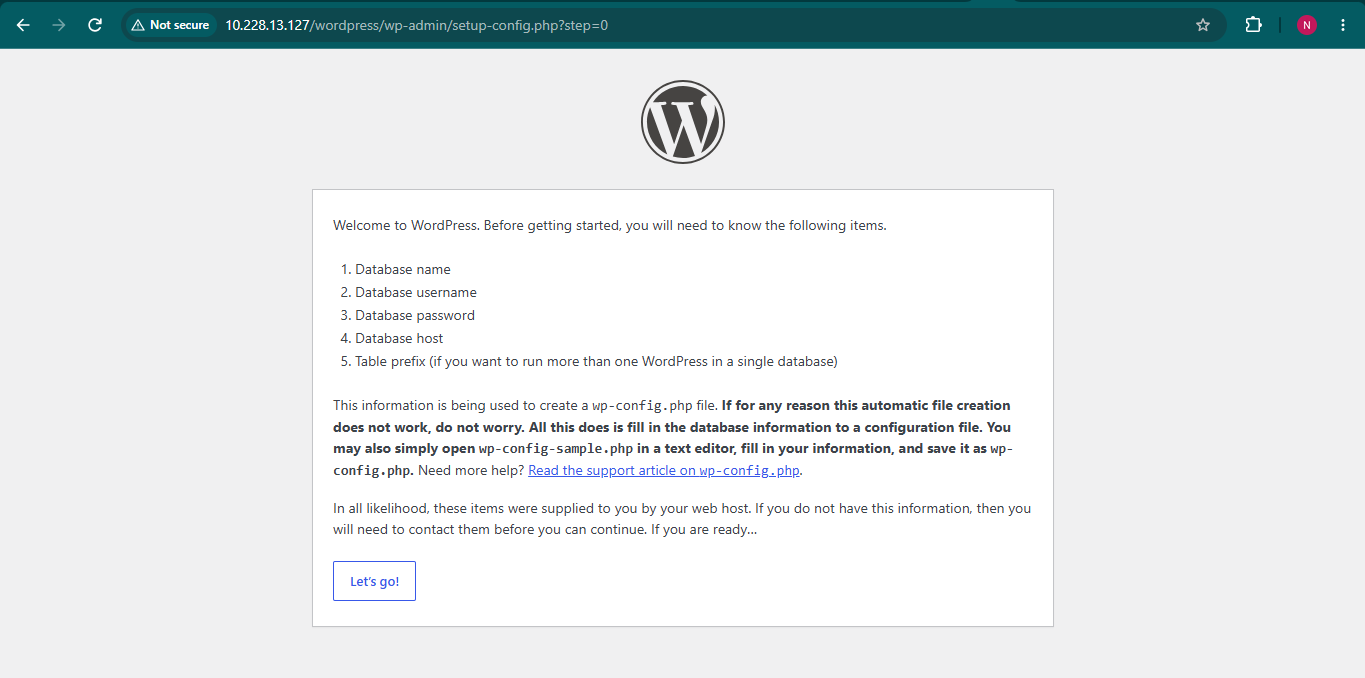
Task: Open the N profile avatar
Action: (x=1307, y=25)
